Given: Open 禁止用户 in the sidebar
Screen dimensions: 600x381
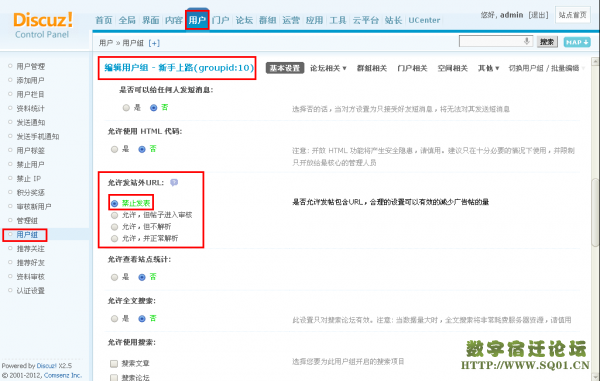Looking at the screenshot, I should click(31, 164).
